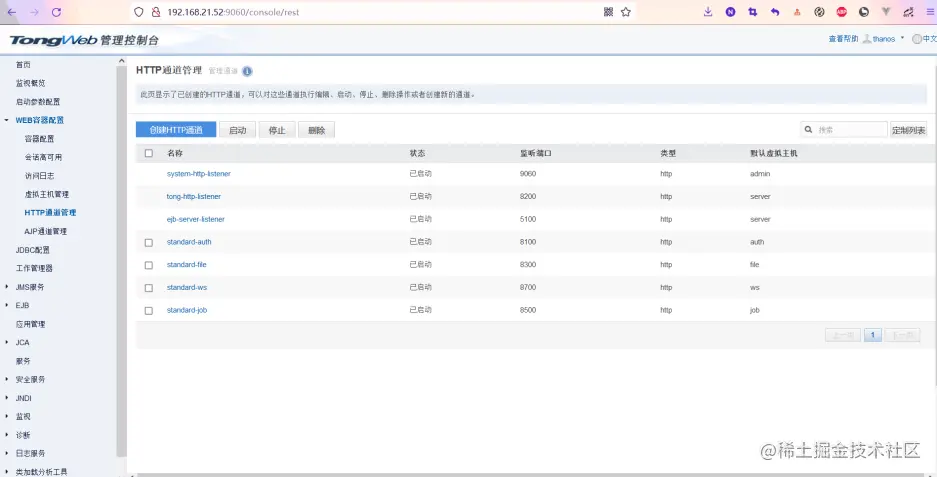
Task: Click the 查看帮助 link
Action: point(843,39)
